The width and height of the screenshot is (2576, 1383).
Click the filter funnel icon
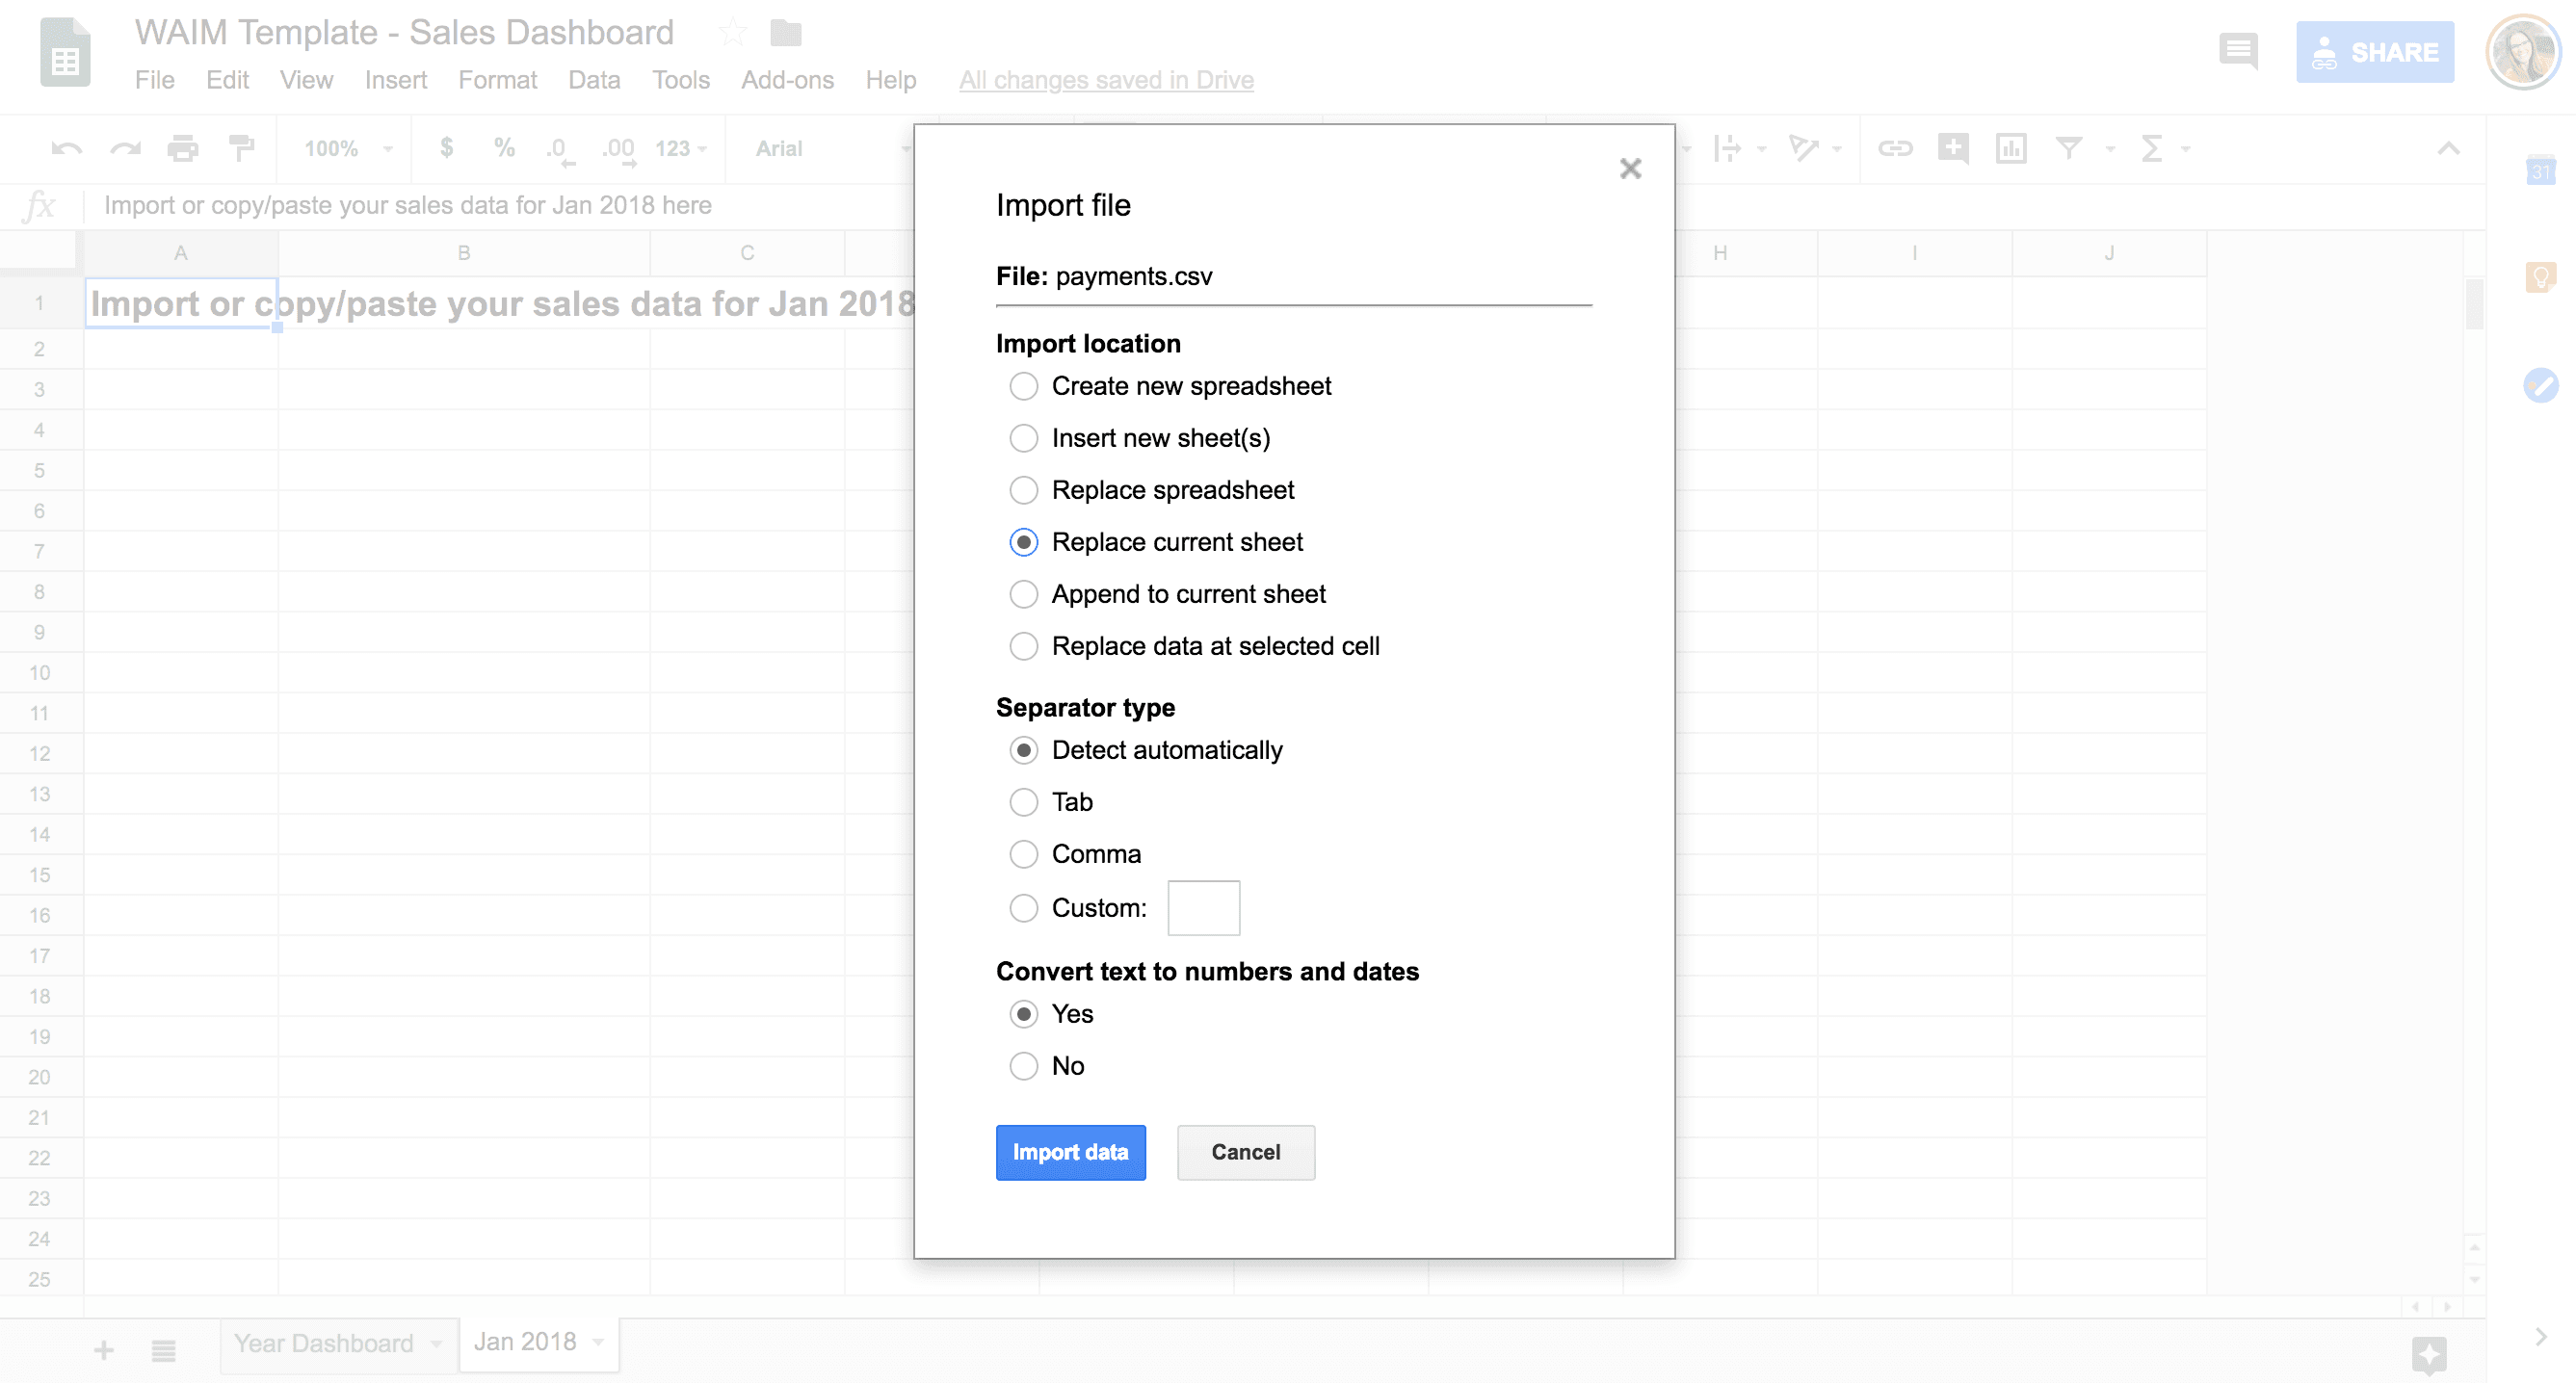[2068, 149]
